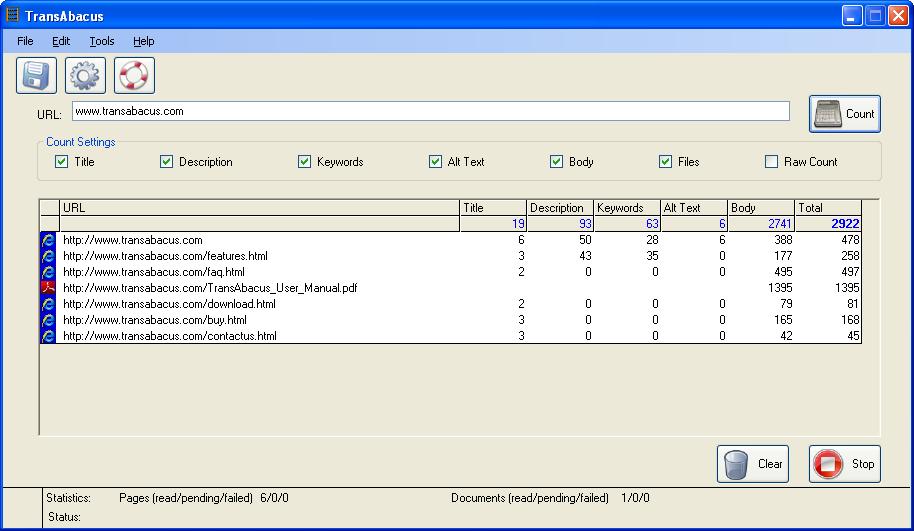The height and width of the screenshot is (531, 914).
Task: Open help via the lifebuoy toolbar icon
Action: point(134,76)
